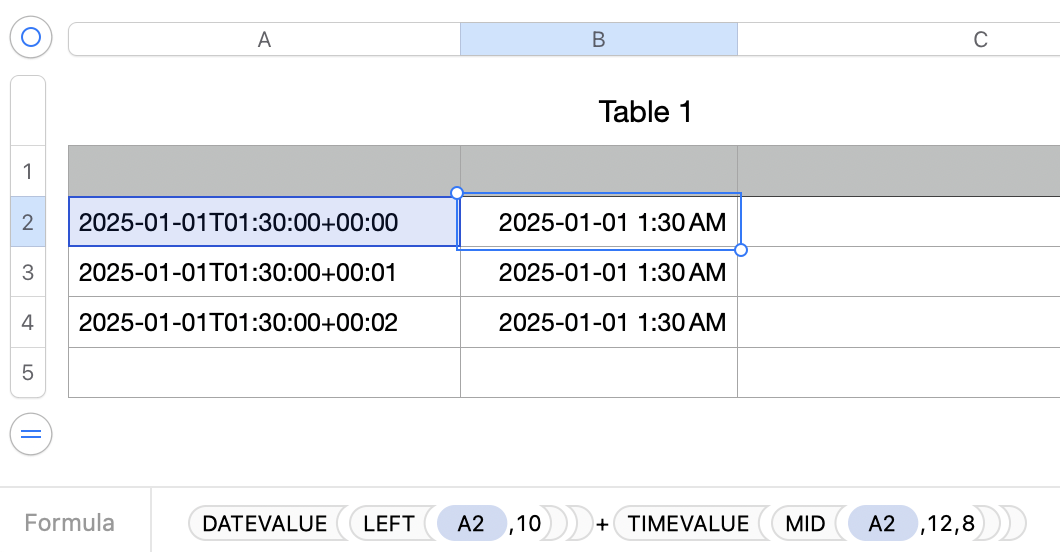Click the table select handle circle

click(30, 38)
